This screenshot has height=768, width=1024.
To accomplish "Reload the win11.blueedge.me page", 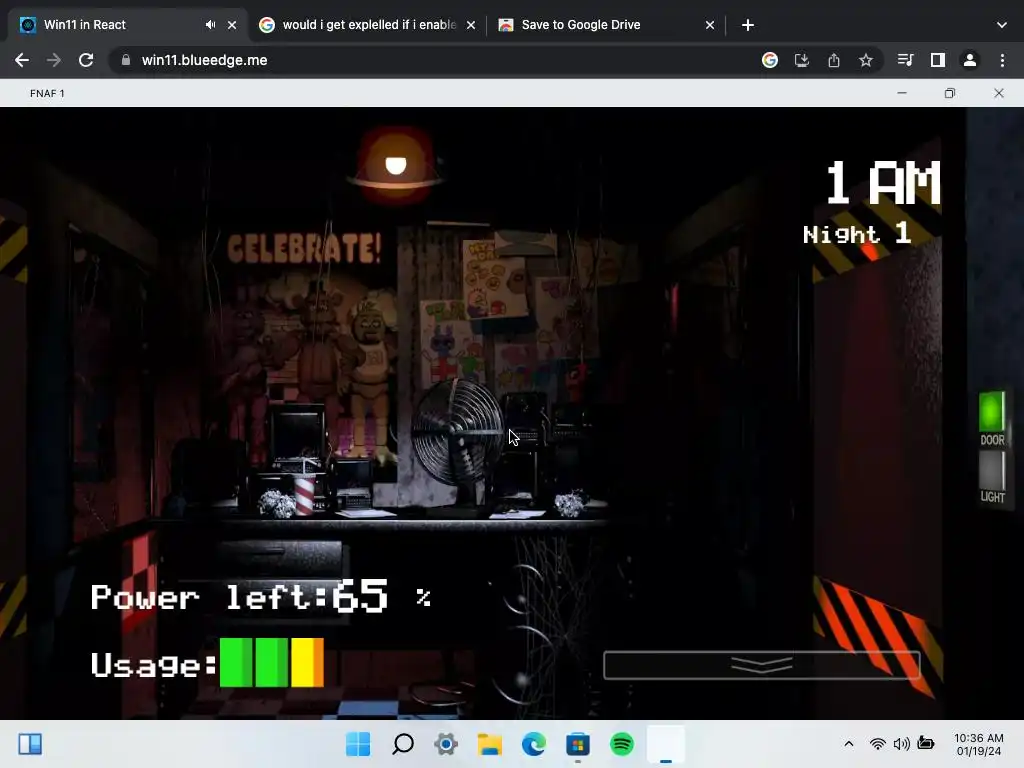I will (x=86, y=60).
